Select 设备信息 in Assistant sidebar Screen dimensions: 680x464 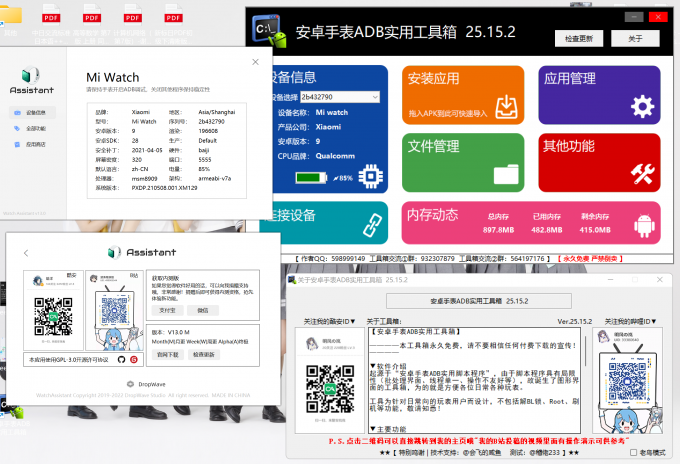(33, 113)
